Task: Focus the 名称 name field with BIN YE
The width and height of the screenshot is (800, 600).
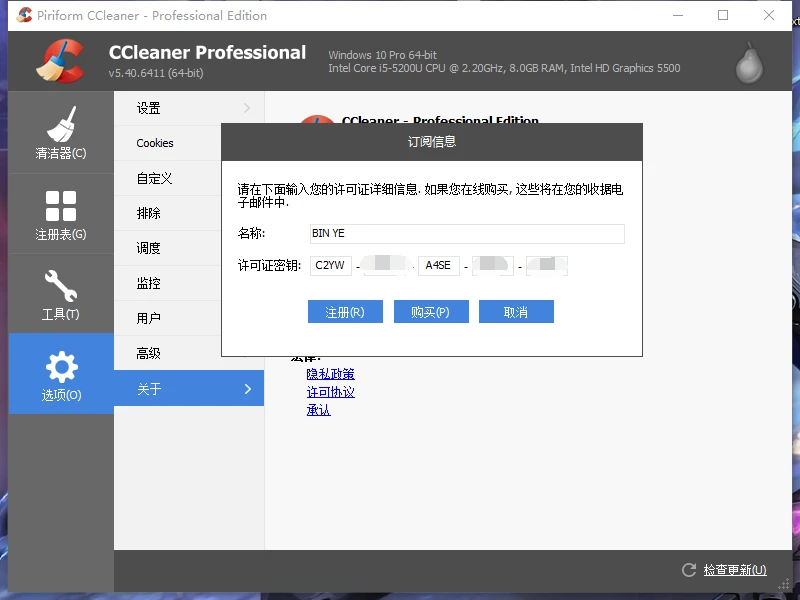Action: 467,234
